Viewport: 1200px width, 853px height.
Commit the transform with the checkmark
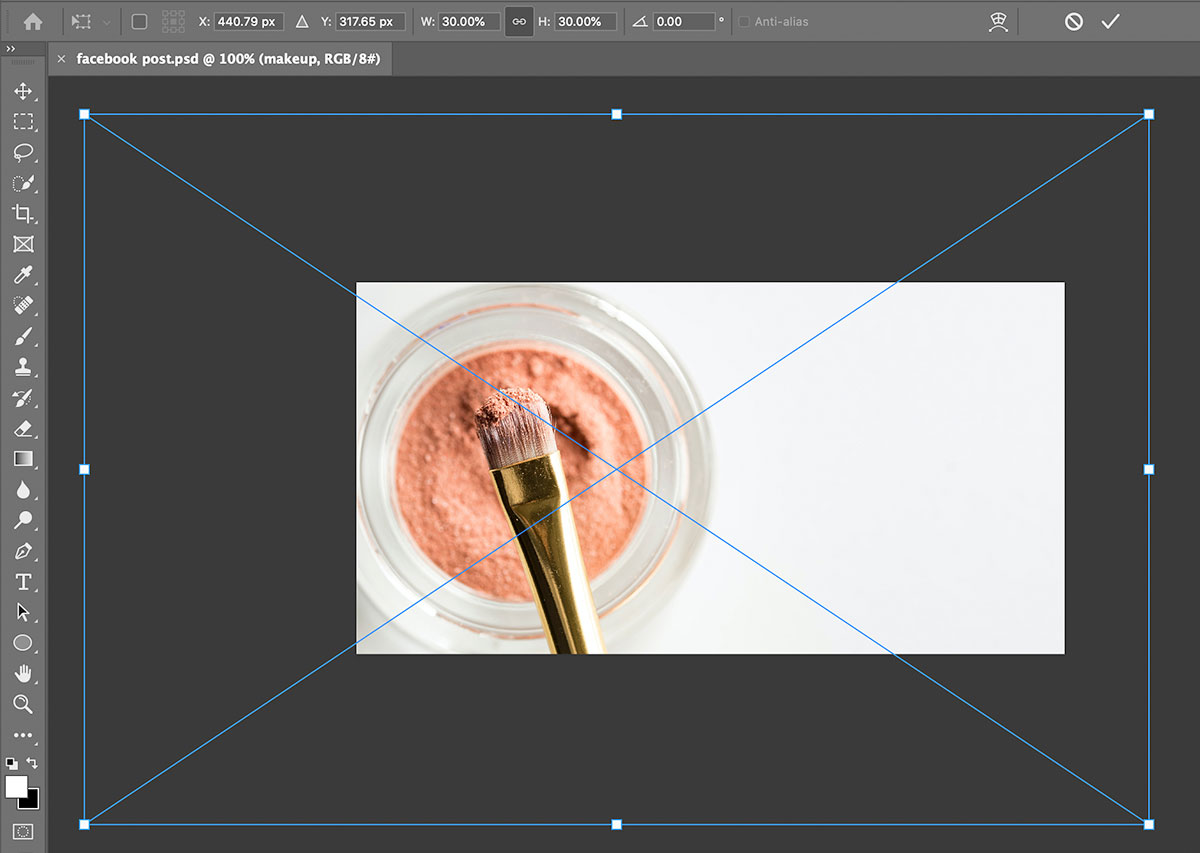(1110, 22)
